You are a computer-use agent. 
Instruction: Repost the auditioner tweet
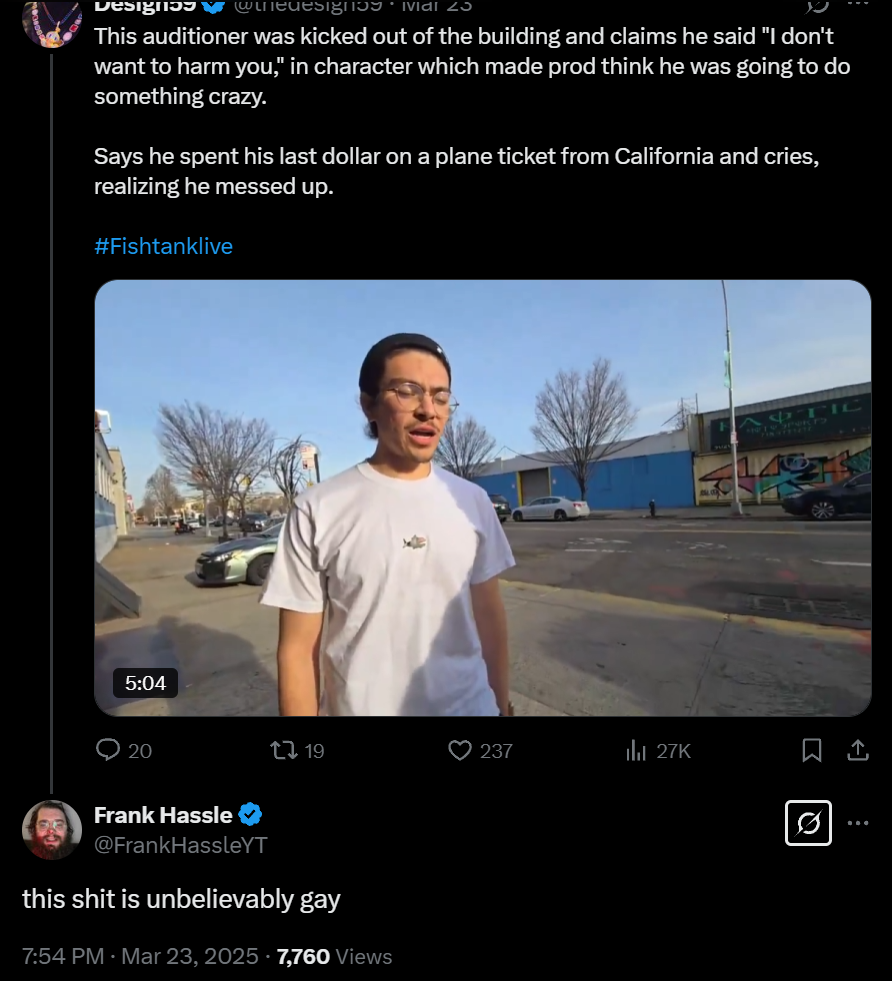(296, 750)
